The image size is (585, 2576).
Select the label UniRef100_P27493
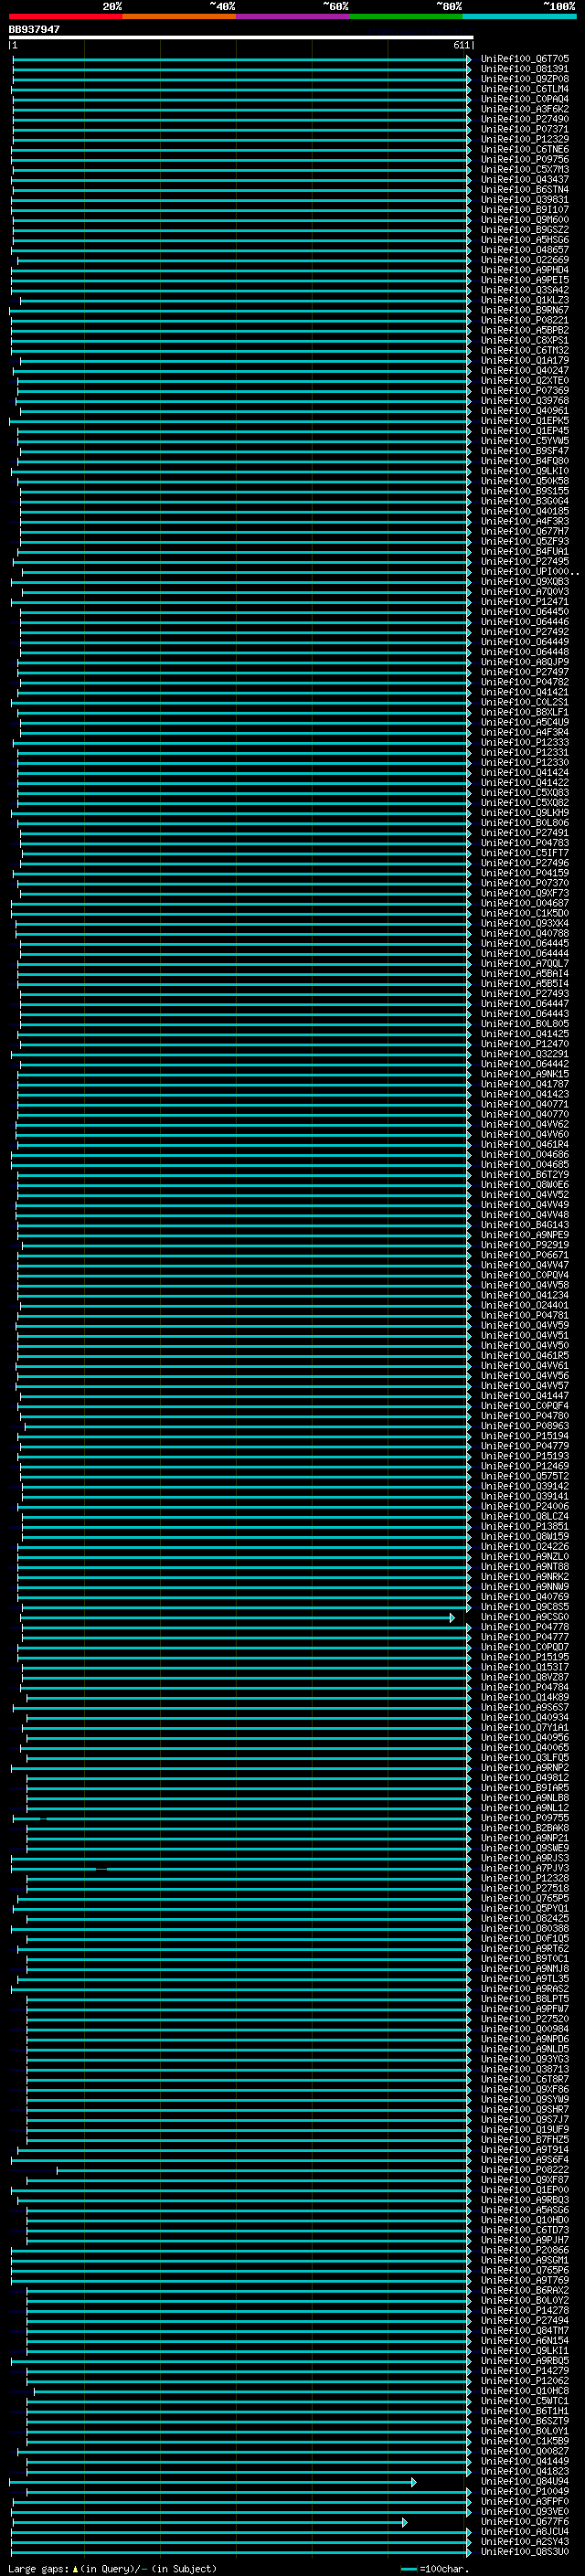pos(524,993)
